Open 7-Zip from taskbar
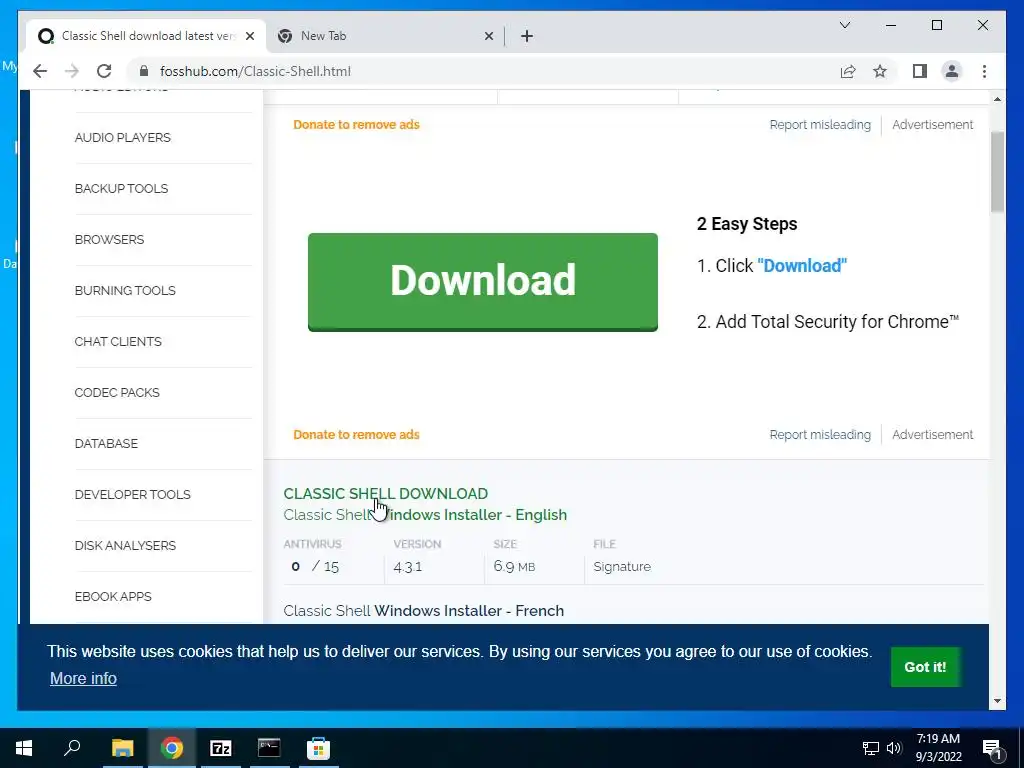 click(x=221, y=748)
